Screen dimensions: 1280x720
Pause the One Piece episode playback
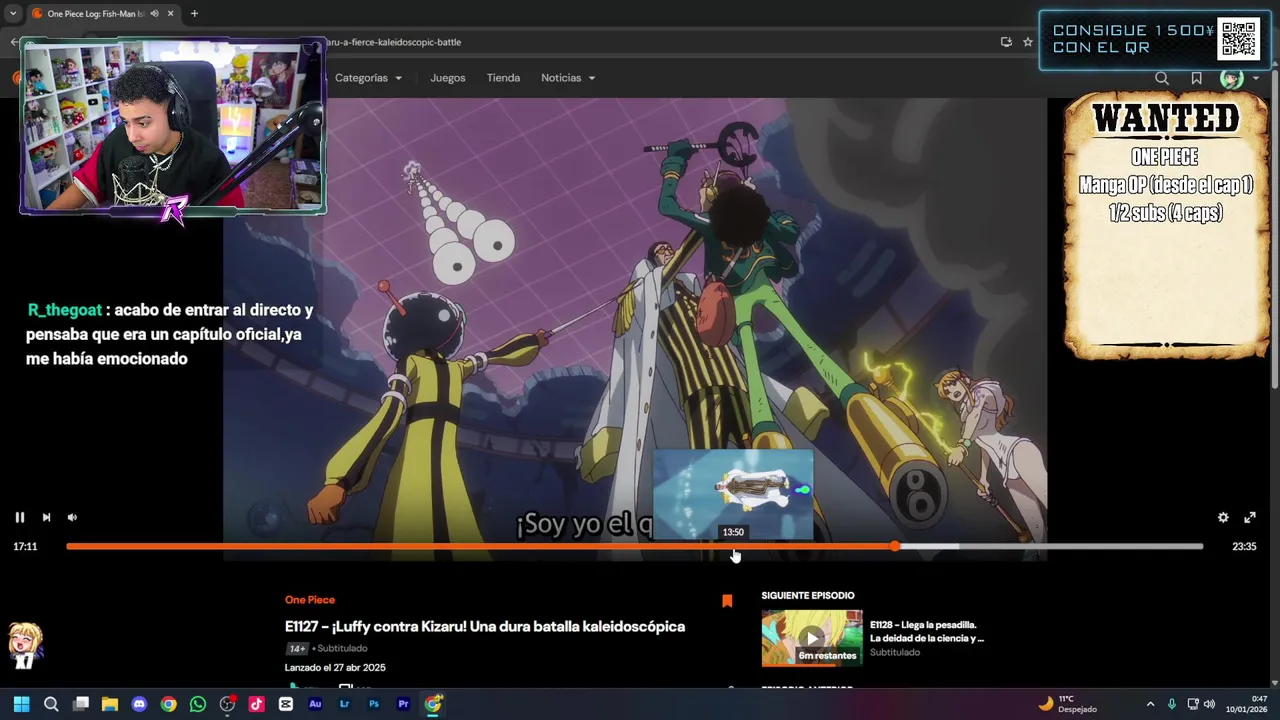click(x=19, y=517)
